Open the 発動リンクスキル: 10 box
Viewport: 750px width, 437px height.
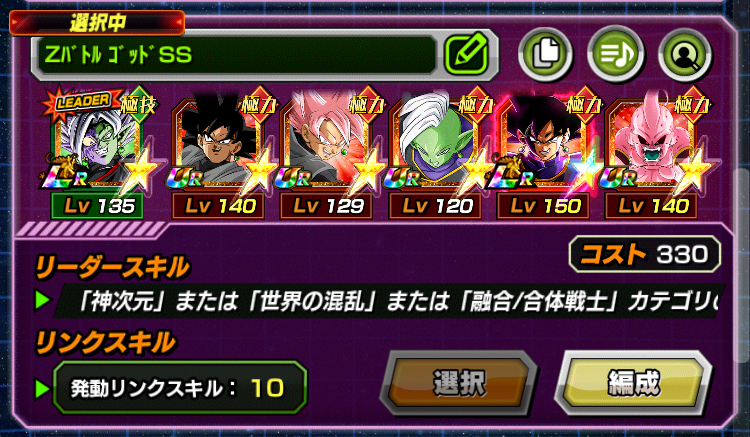[x=180, y=388]
